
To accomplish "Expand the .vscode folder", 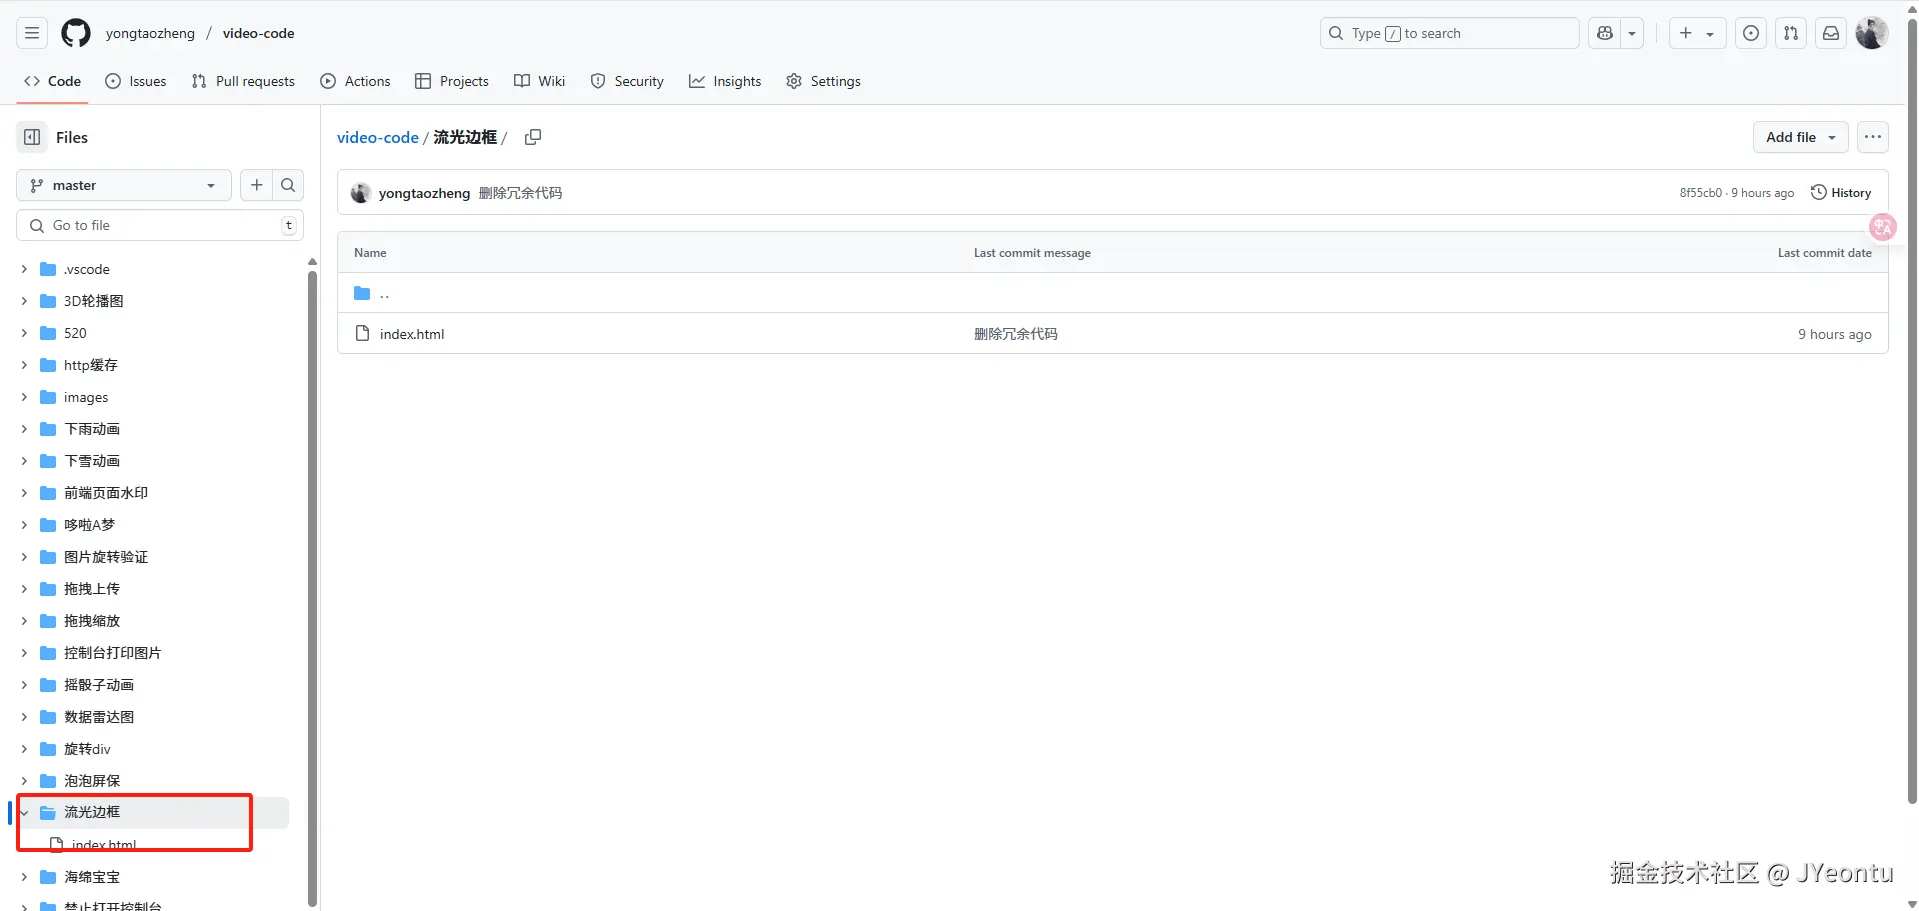I will click(24, 269).
